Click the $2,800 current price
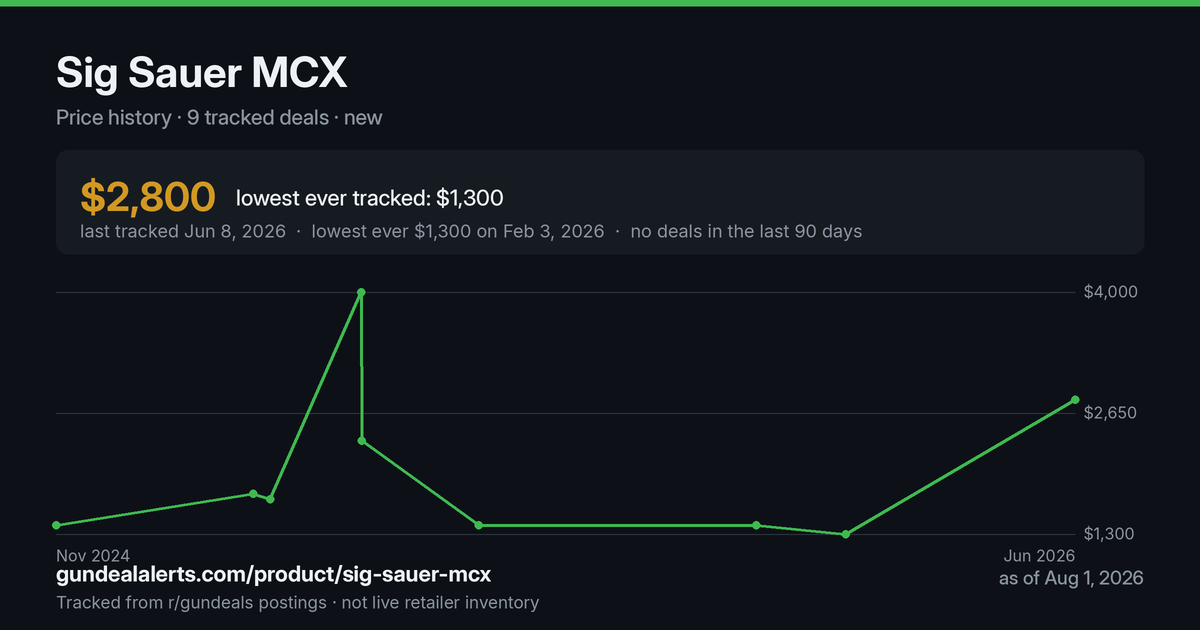This screenshot has height=630, width=1200. pyautogui.click(x=148, y=197)
